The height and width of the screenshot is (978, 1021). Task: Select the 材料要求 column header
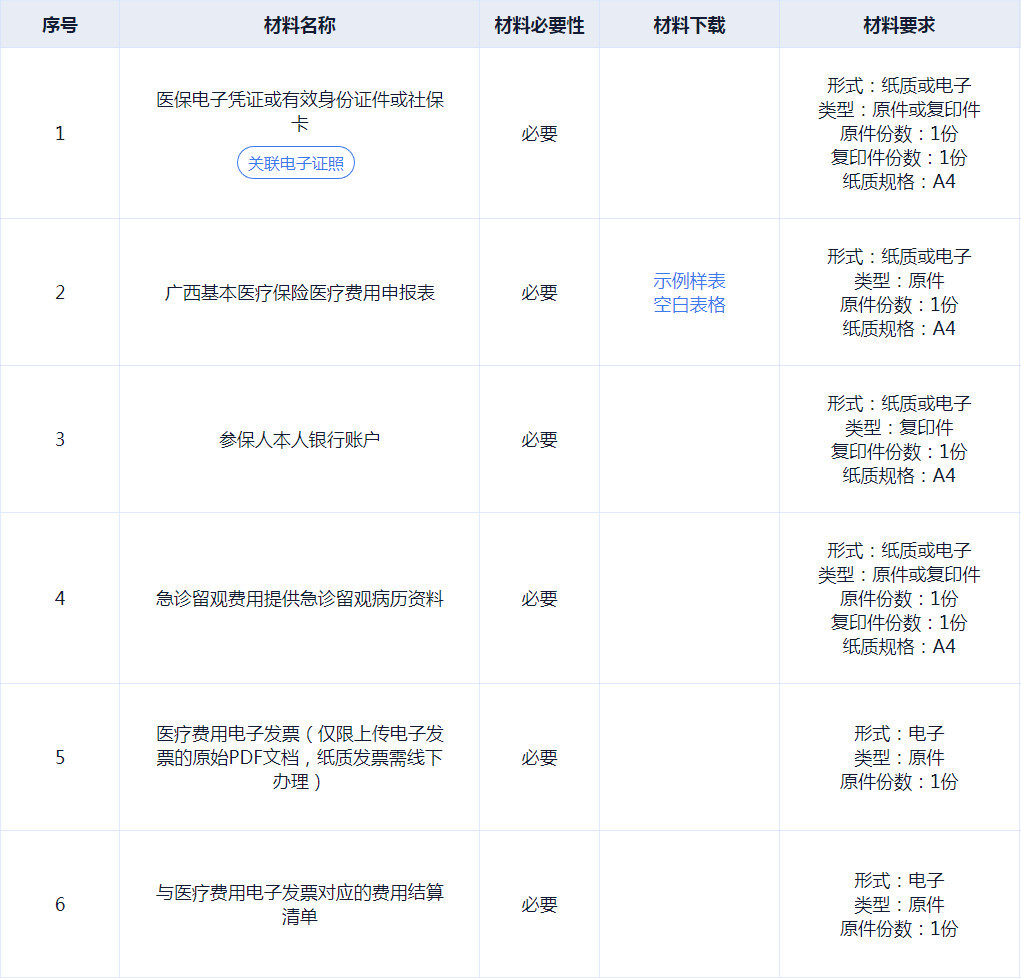(899, 26)
